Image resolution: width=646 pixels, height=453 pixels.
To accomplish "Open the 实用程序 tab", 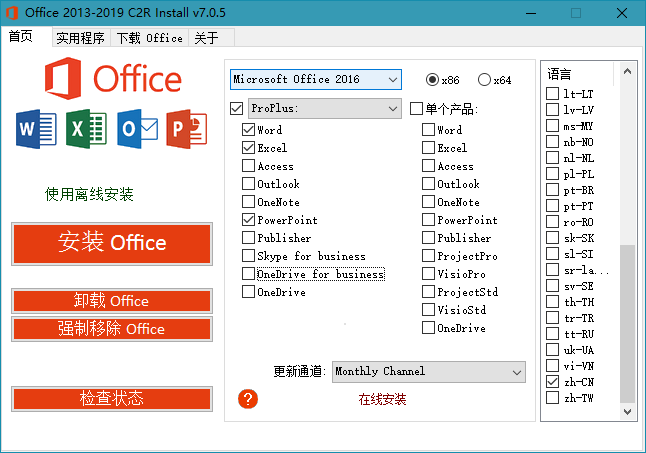I will [80, 38].
